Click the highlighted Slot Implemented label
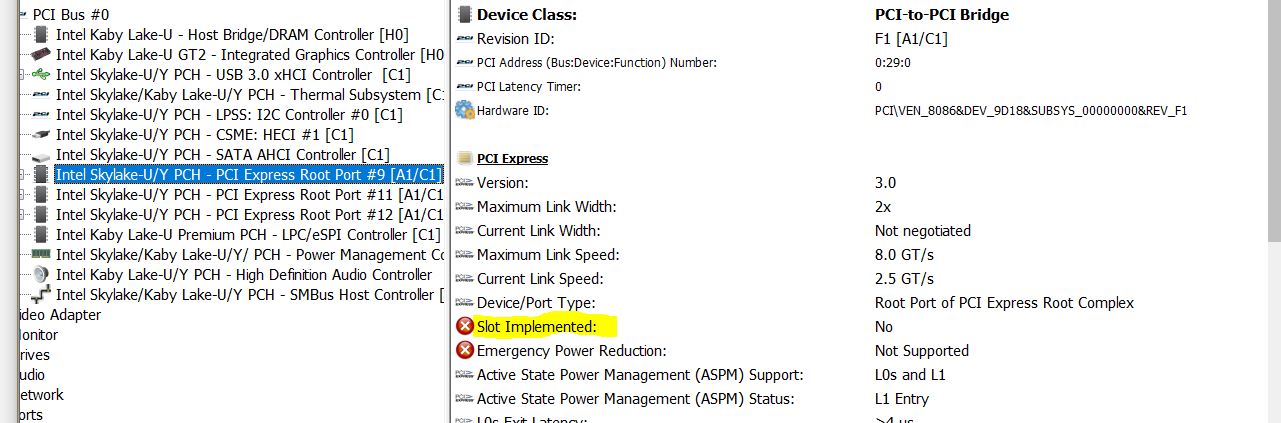 [537, 326]
